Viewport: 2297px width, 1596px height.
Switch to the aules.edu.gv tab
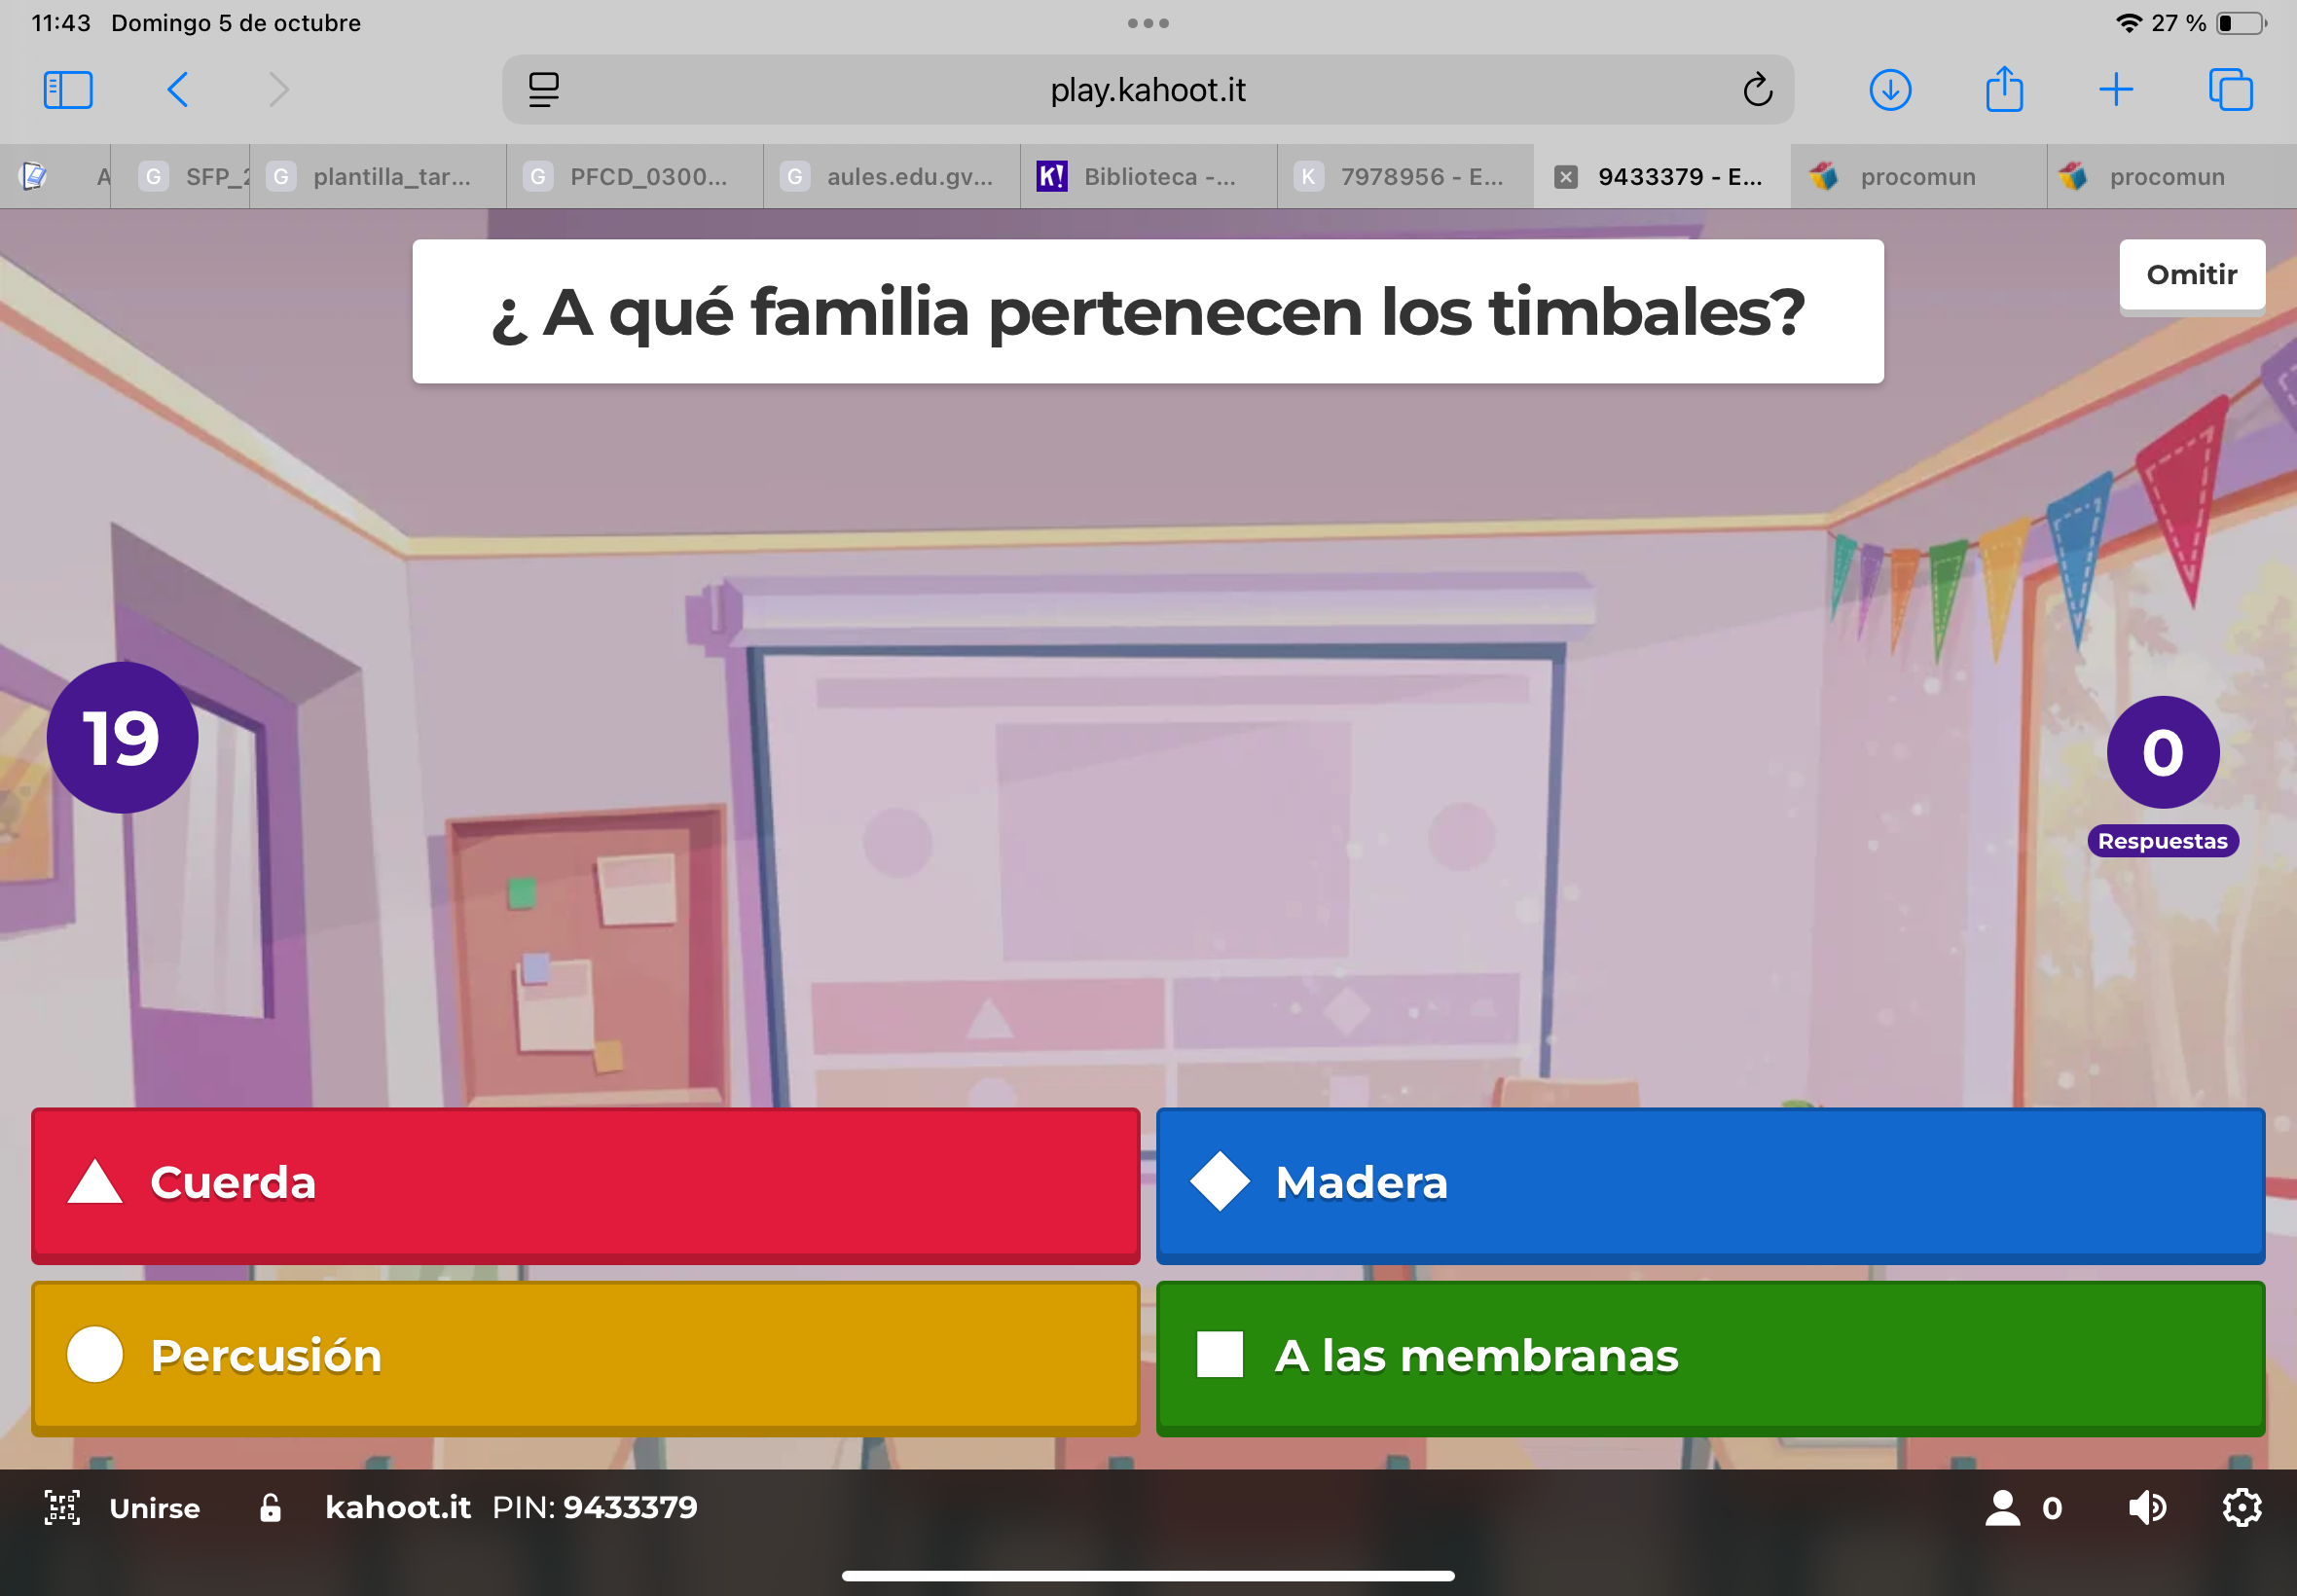click(x=892, y=177)
